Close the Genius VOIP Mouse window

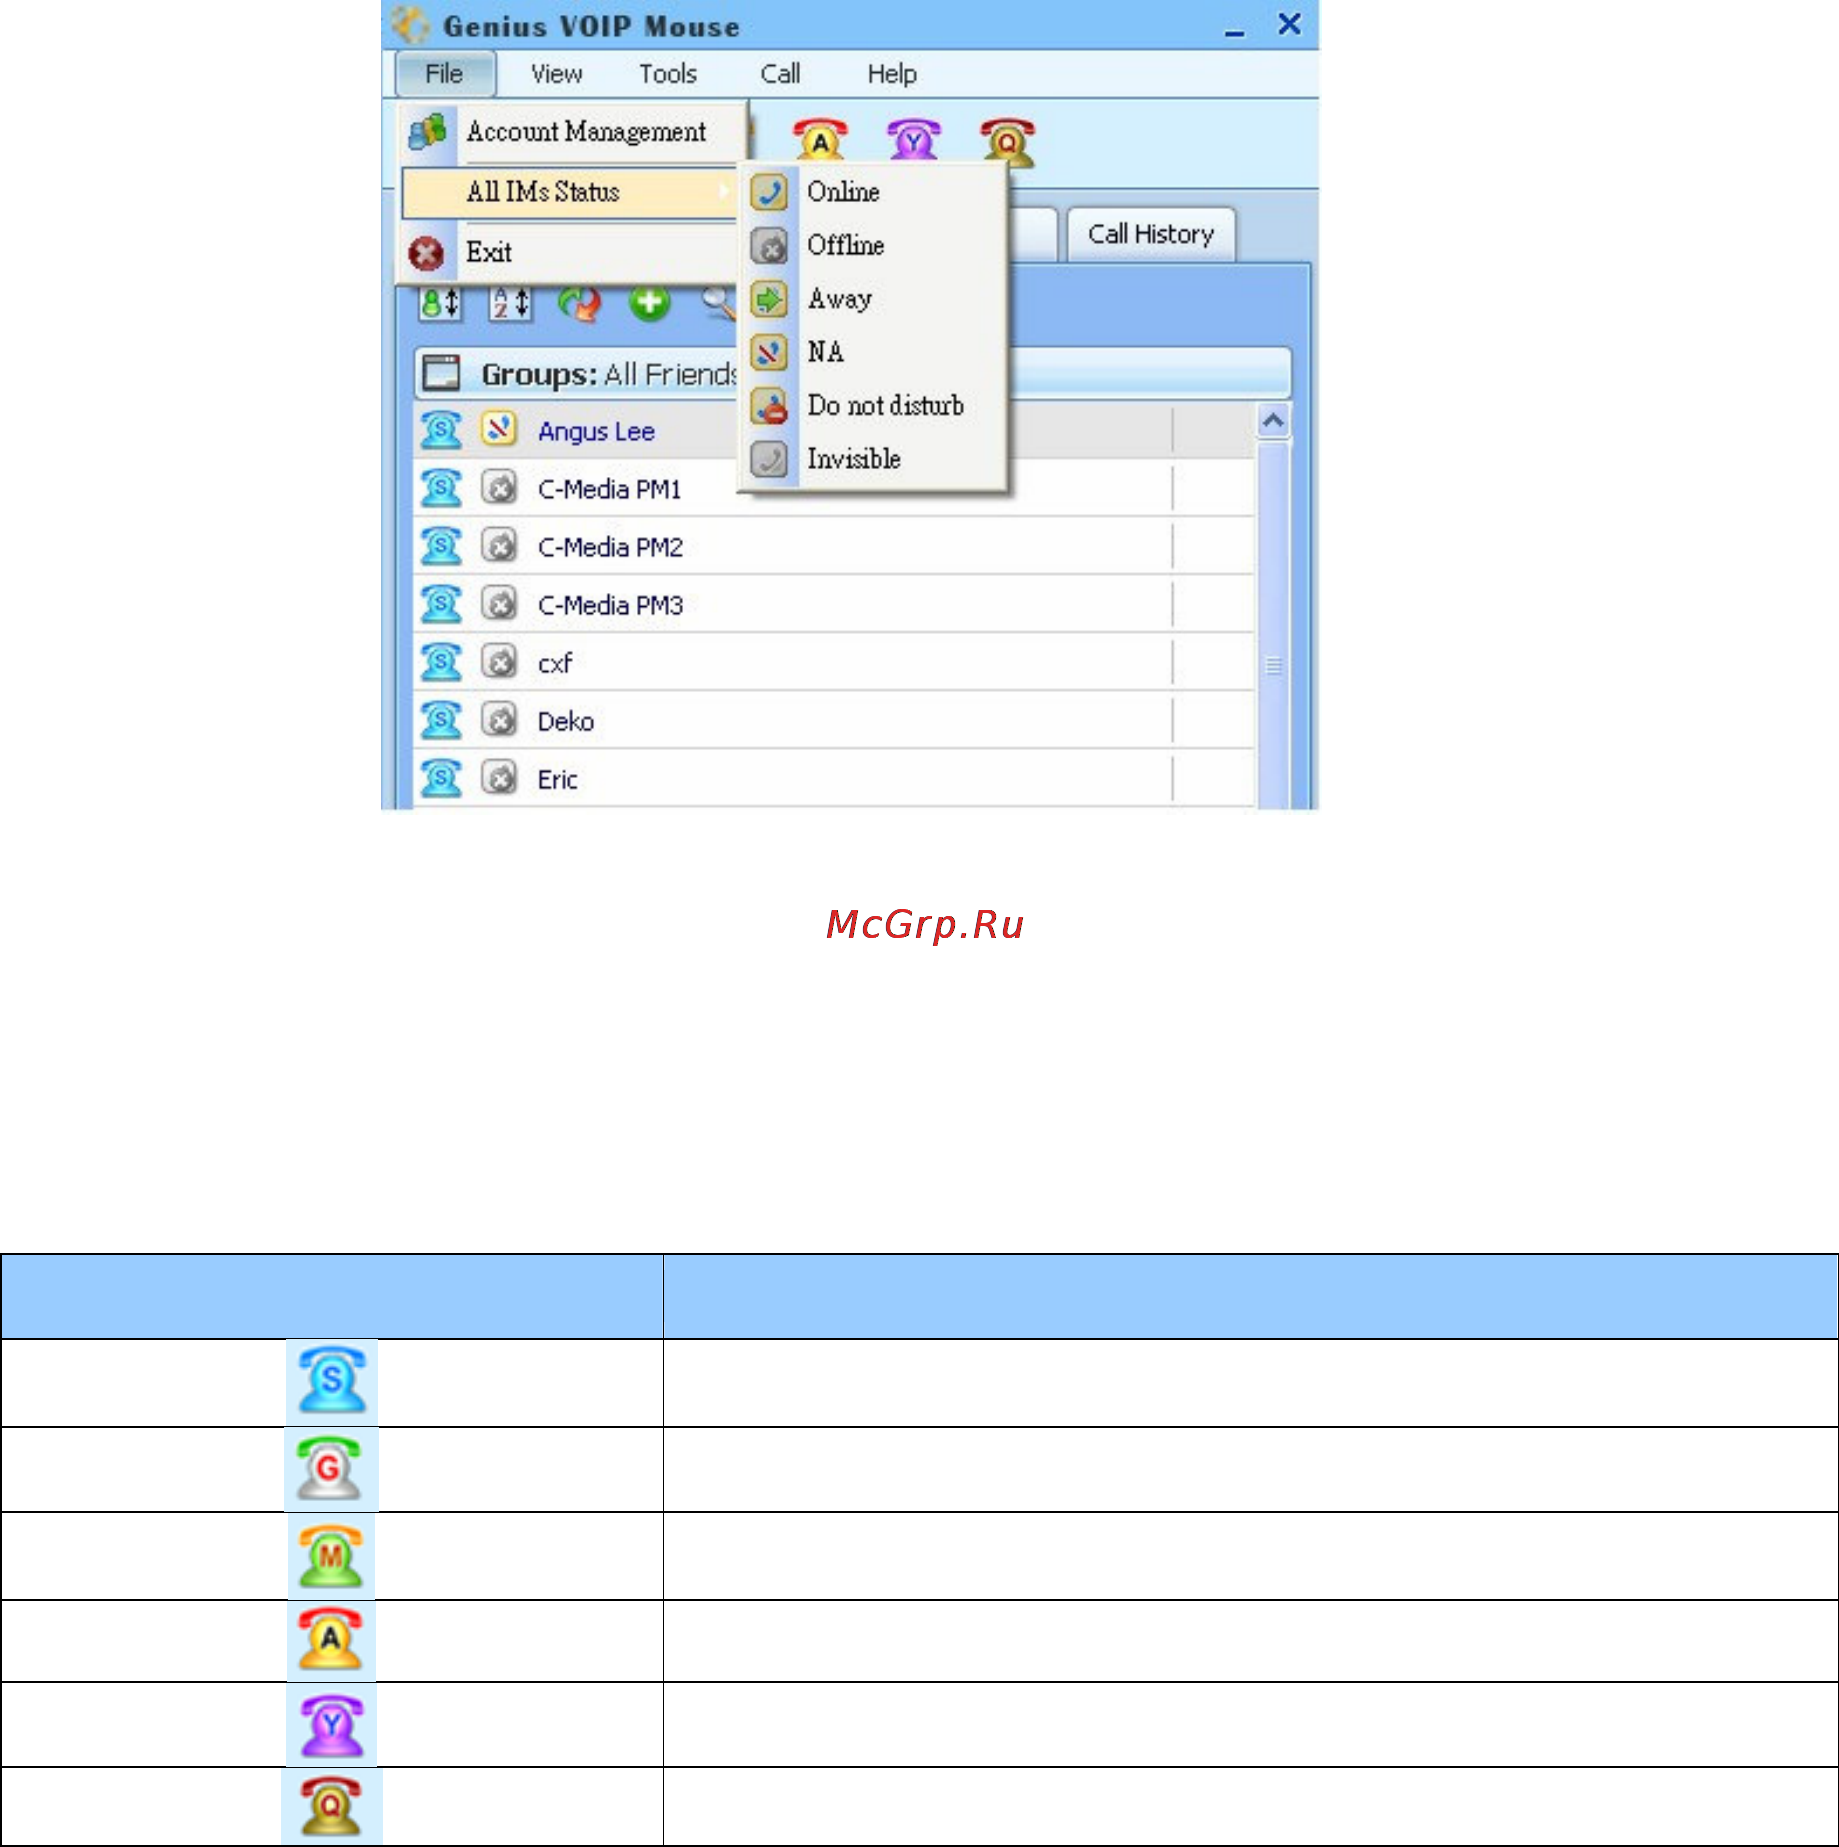1290,24
